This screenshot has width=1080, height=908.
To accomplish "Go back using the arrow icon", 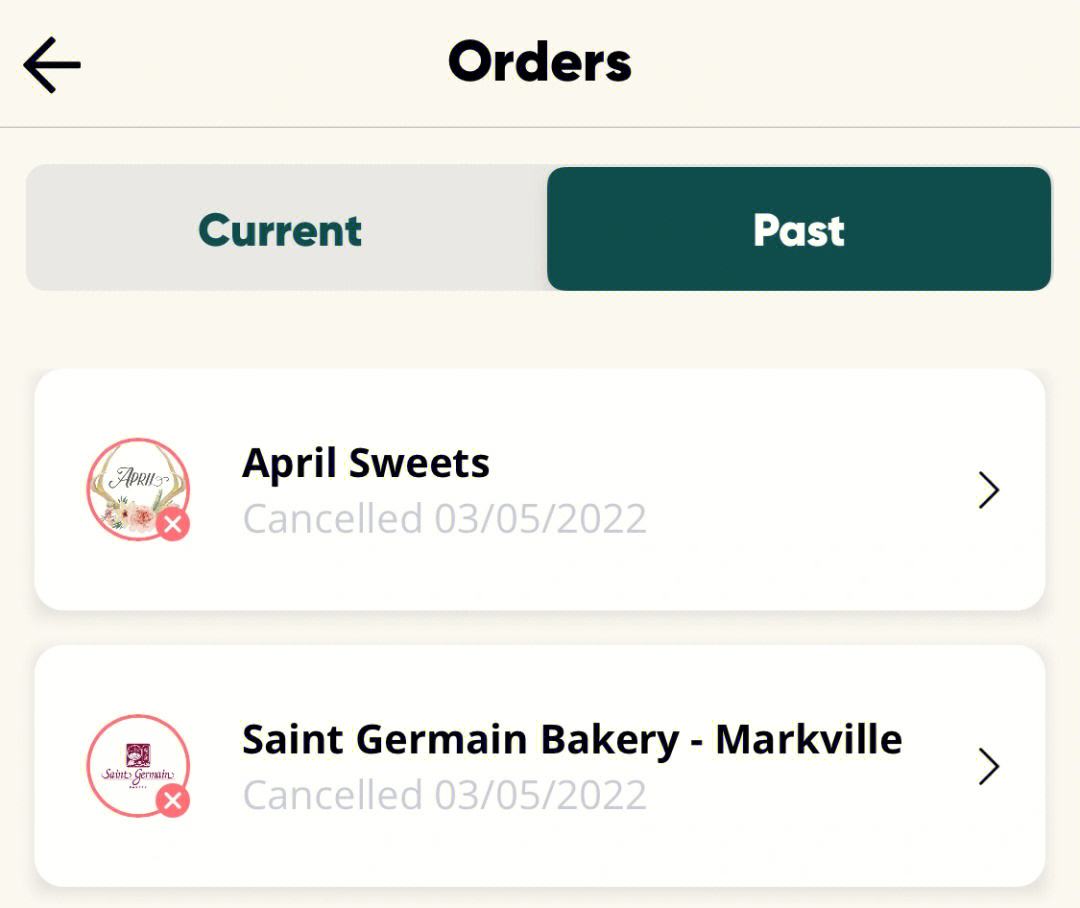I will pos(52,65).
